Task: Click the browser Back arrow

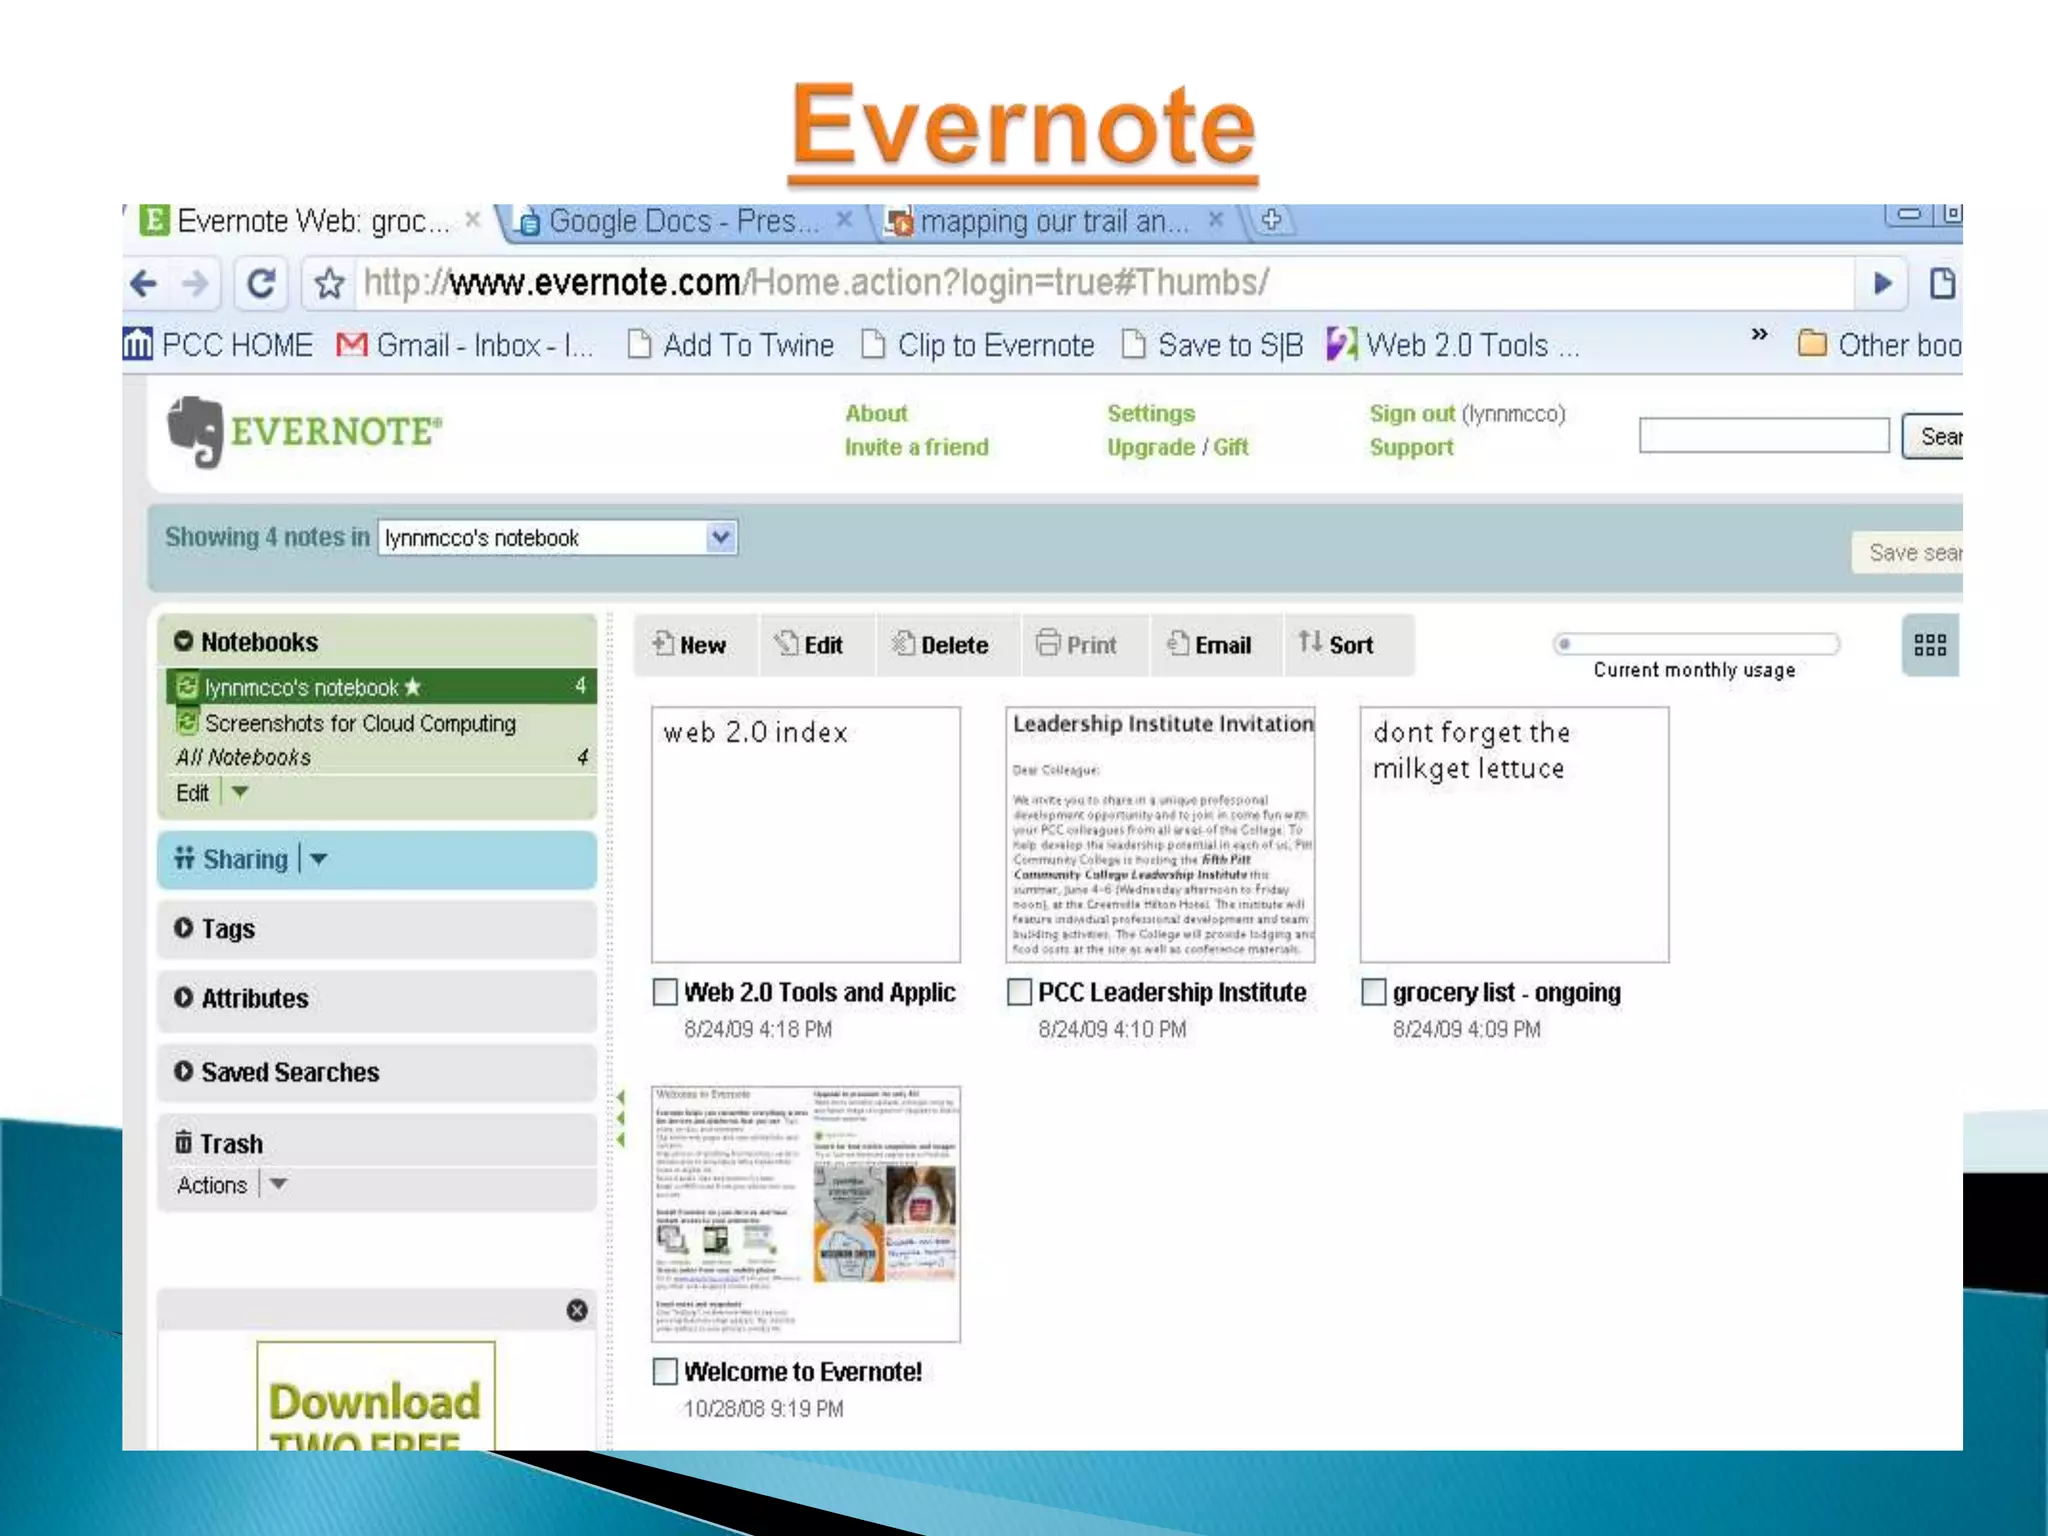Action: click(x=144, y=284)
